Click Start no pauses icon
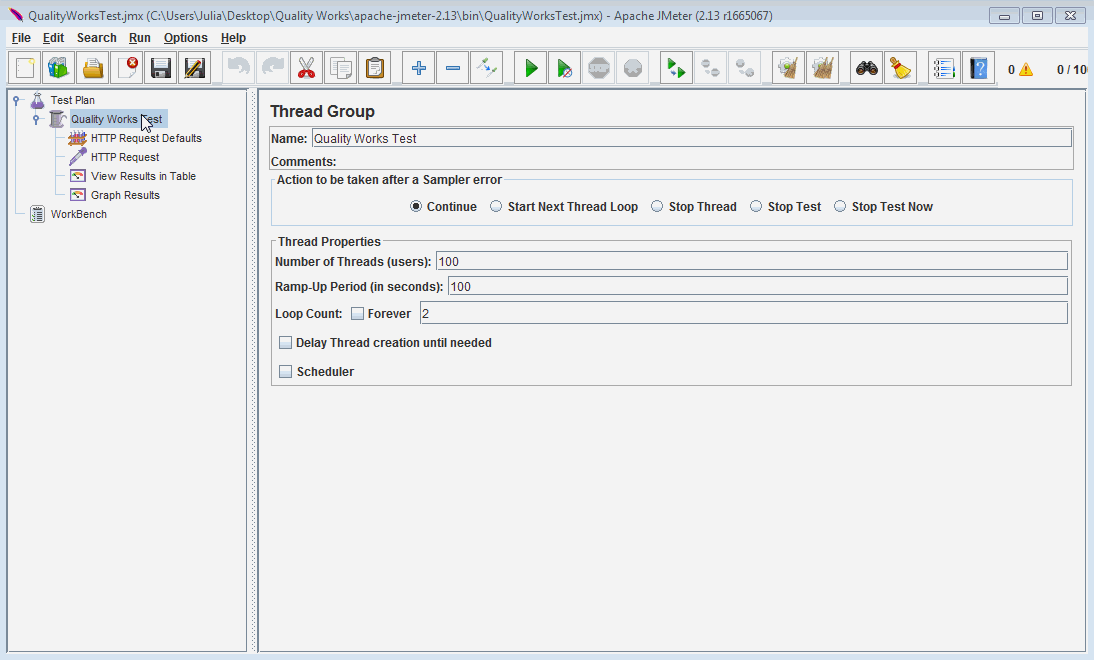Screen dimensions: 1094x660 coord(564,68)
